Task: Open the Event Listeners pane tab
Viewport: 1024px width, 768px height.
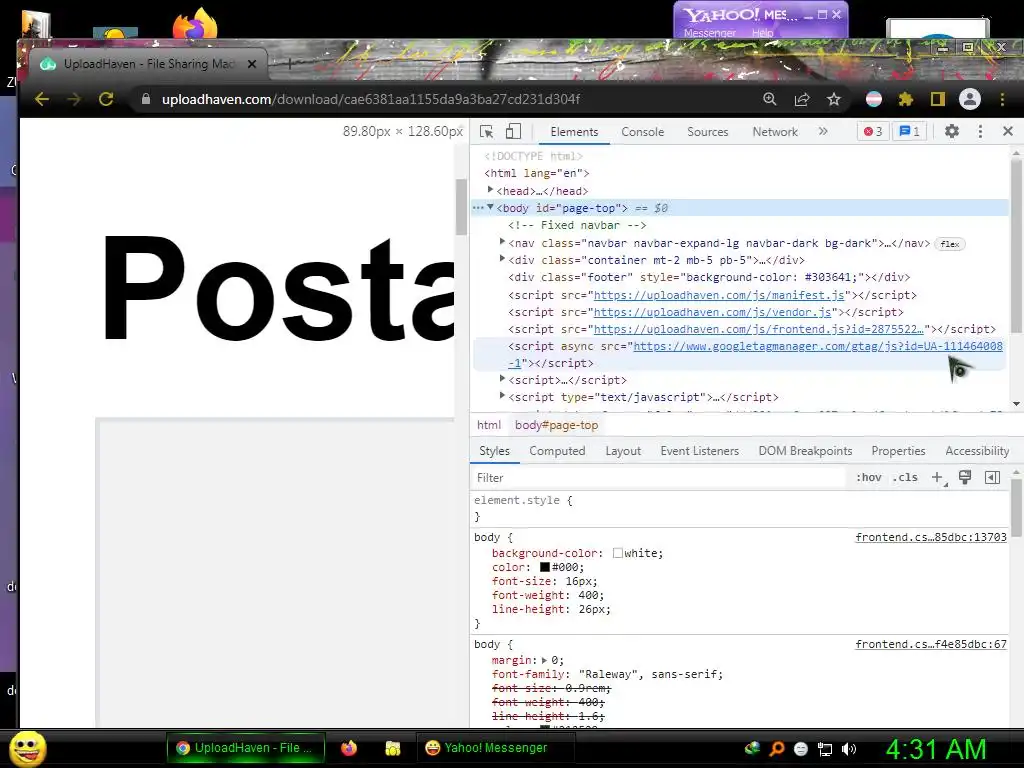Action: click(699, 451)
